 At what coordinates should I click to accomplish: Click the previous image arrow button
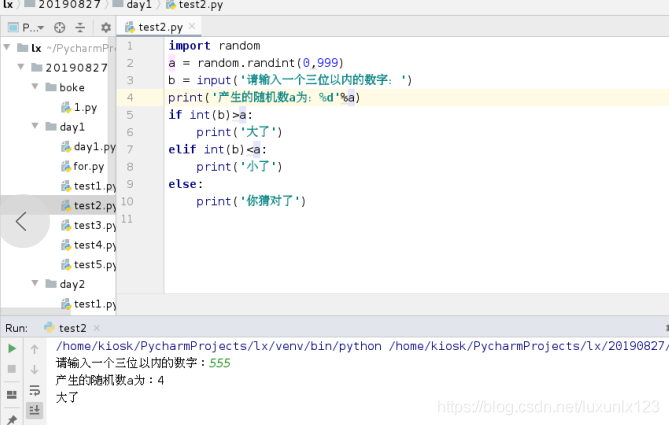(22, 221)
